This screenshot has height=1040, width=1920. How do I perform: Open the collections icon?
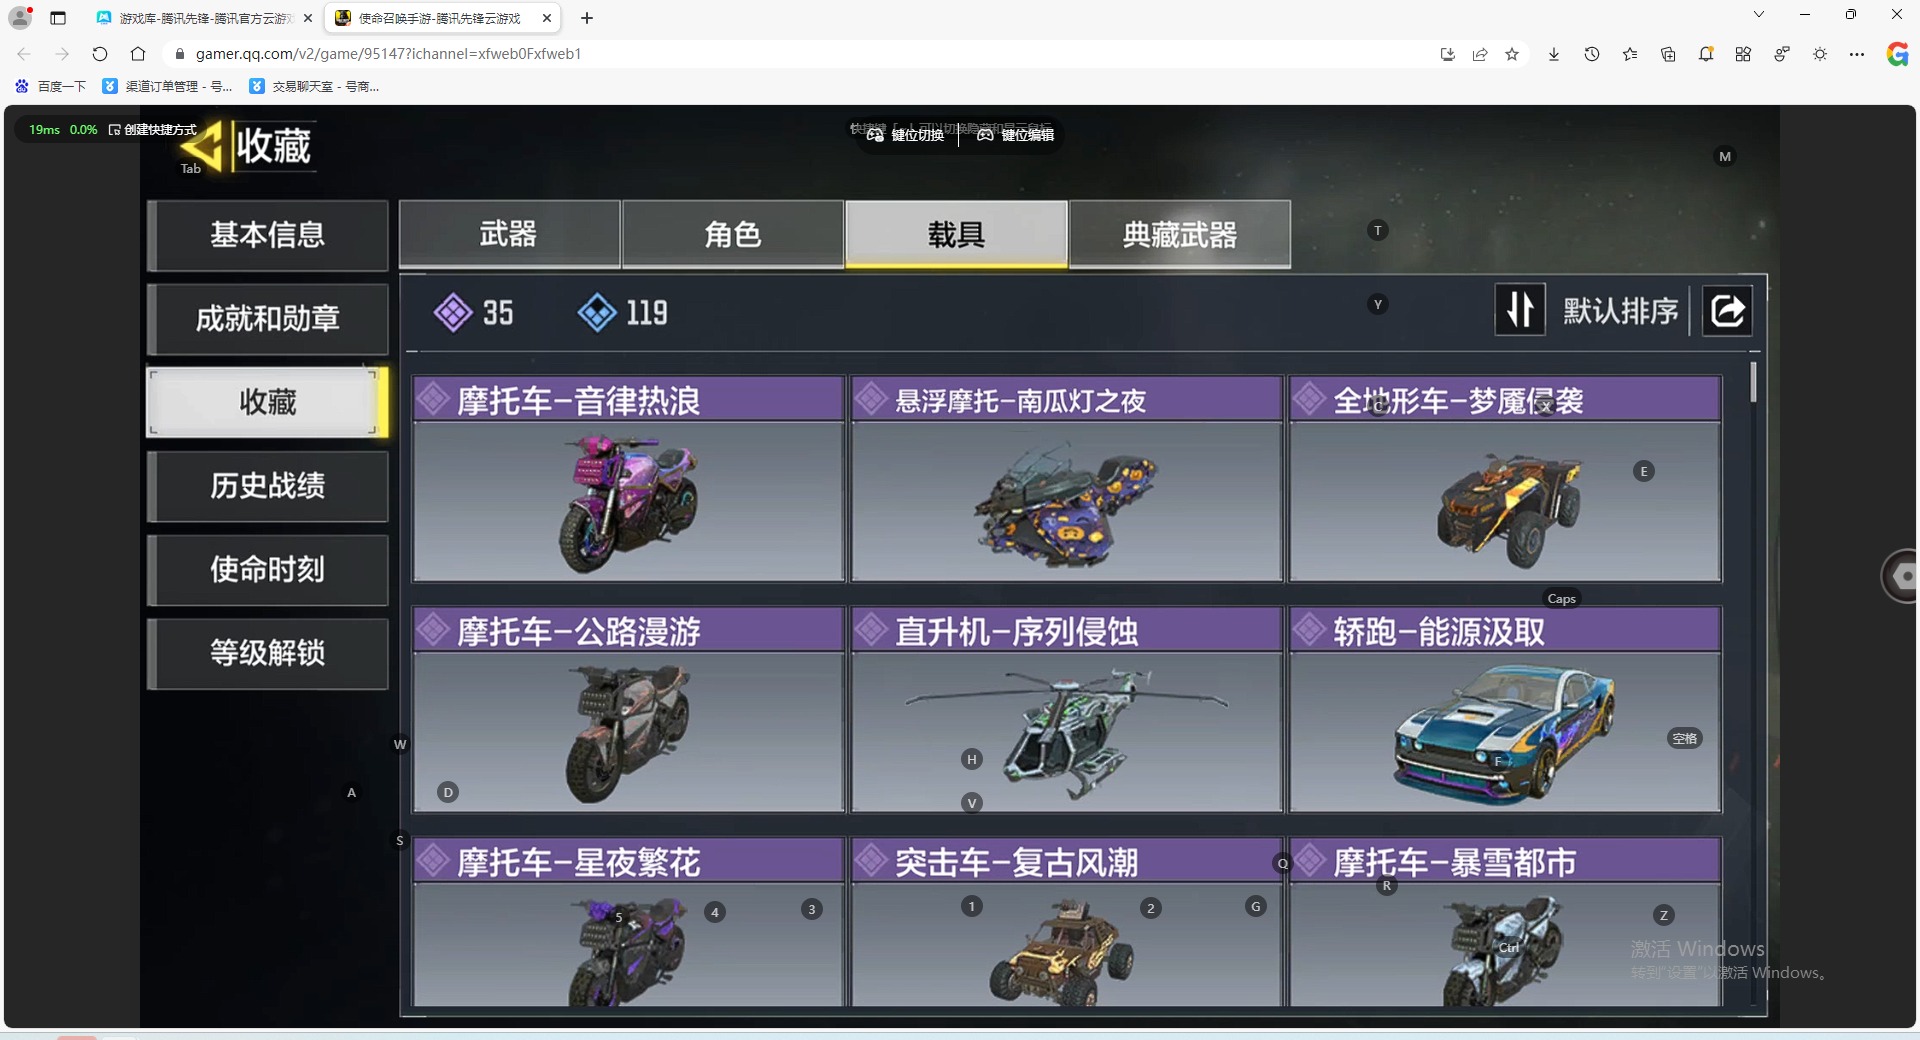pos(1668,54)
